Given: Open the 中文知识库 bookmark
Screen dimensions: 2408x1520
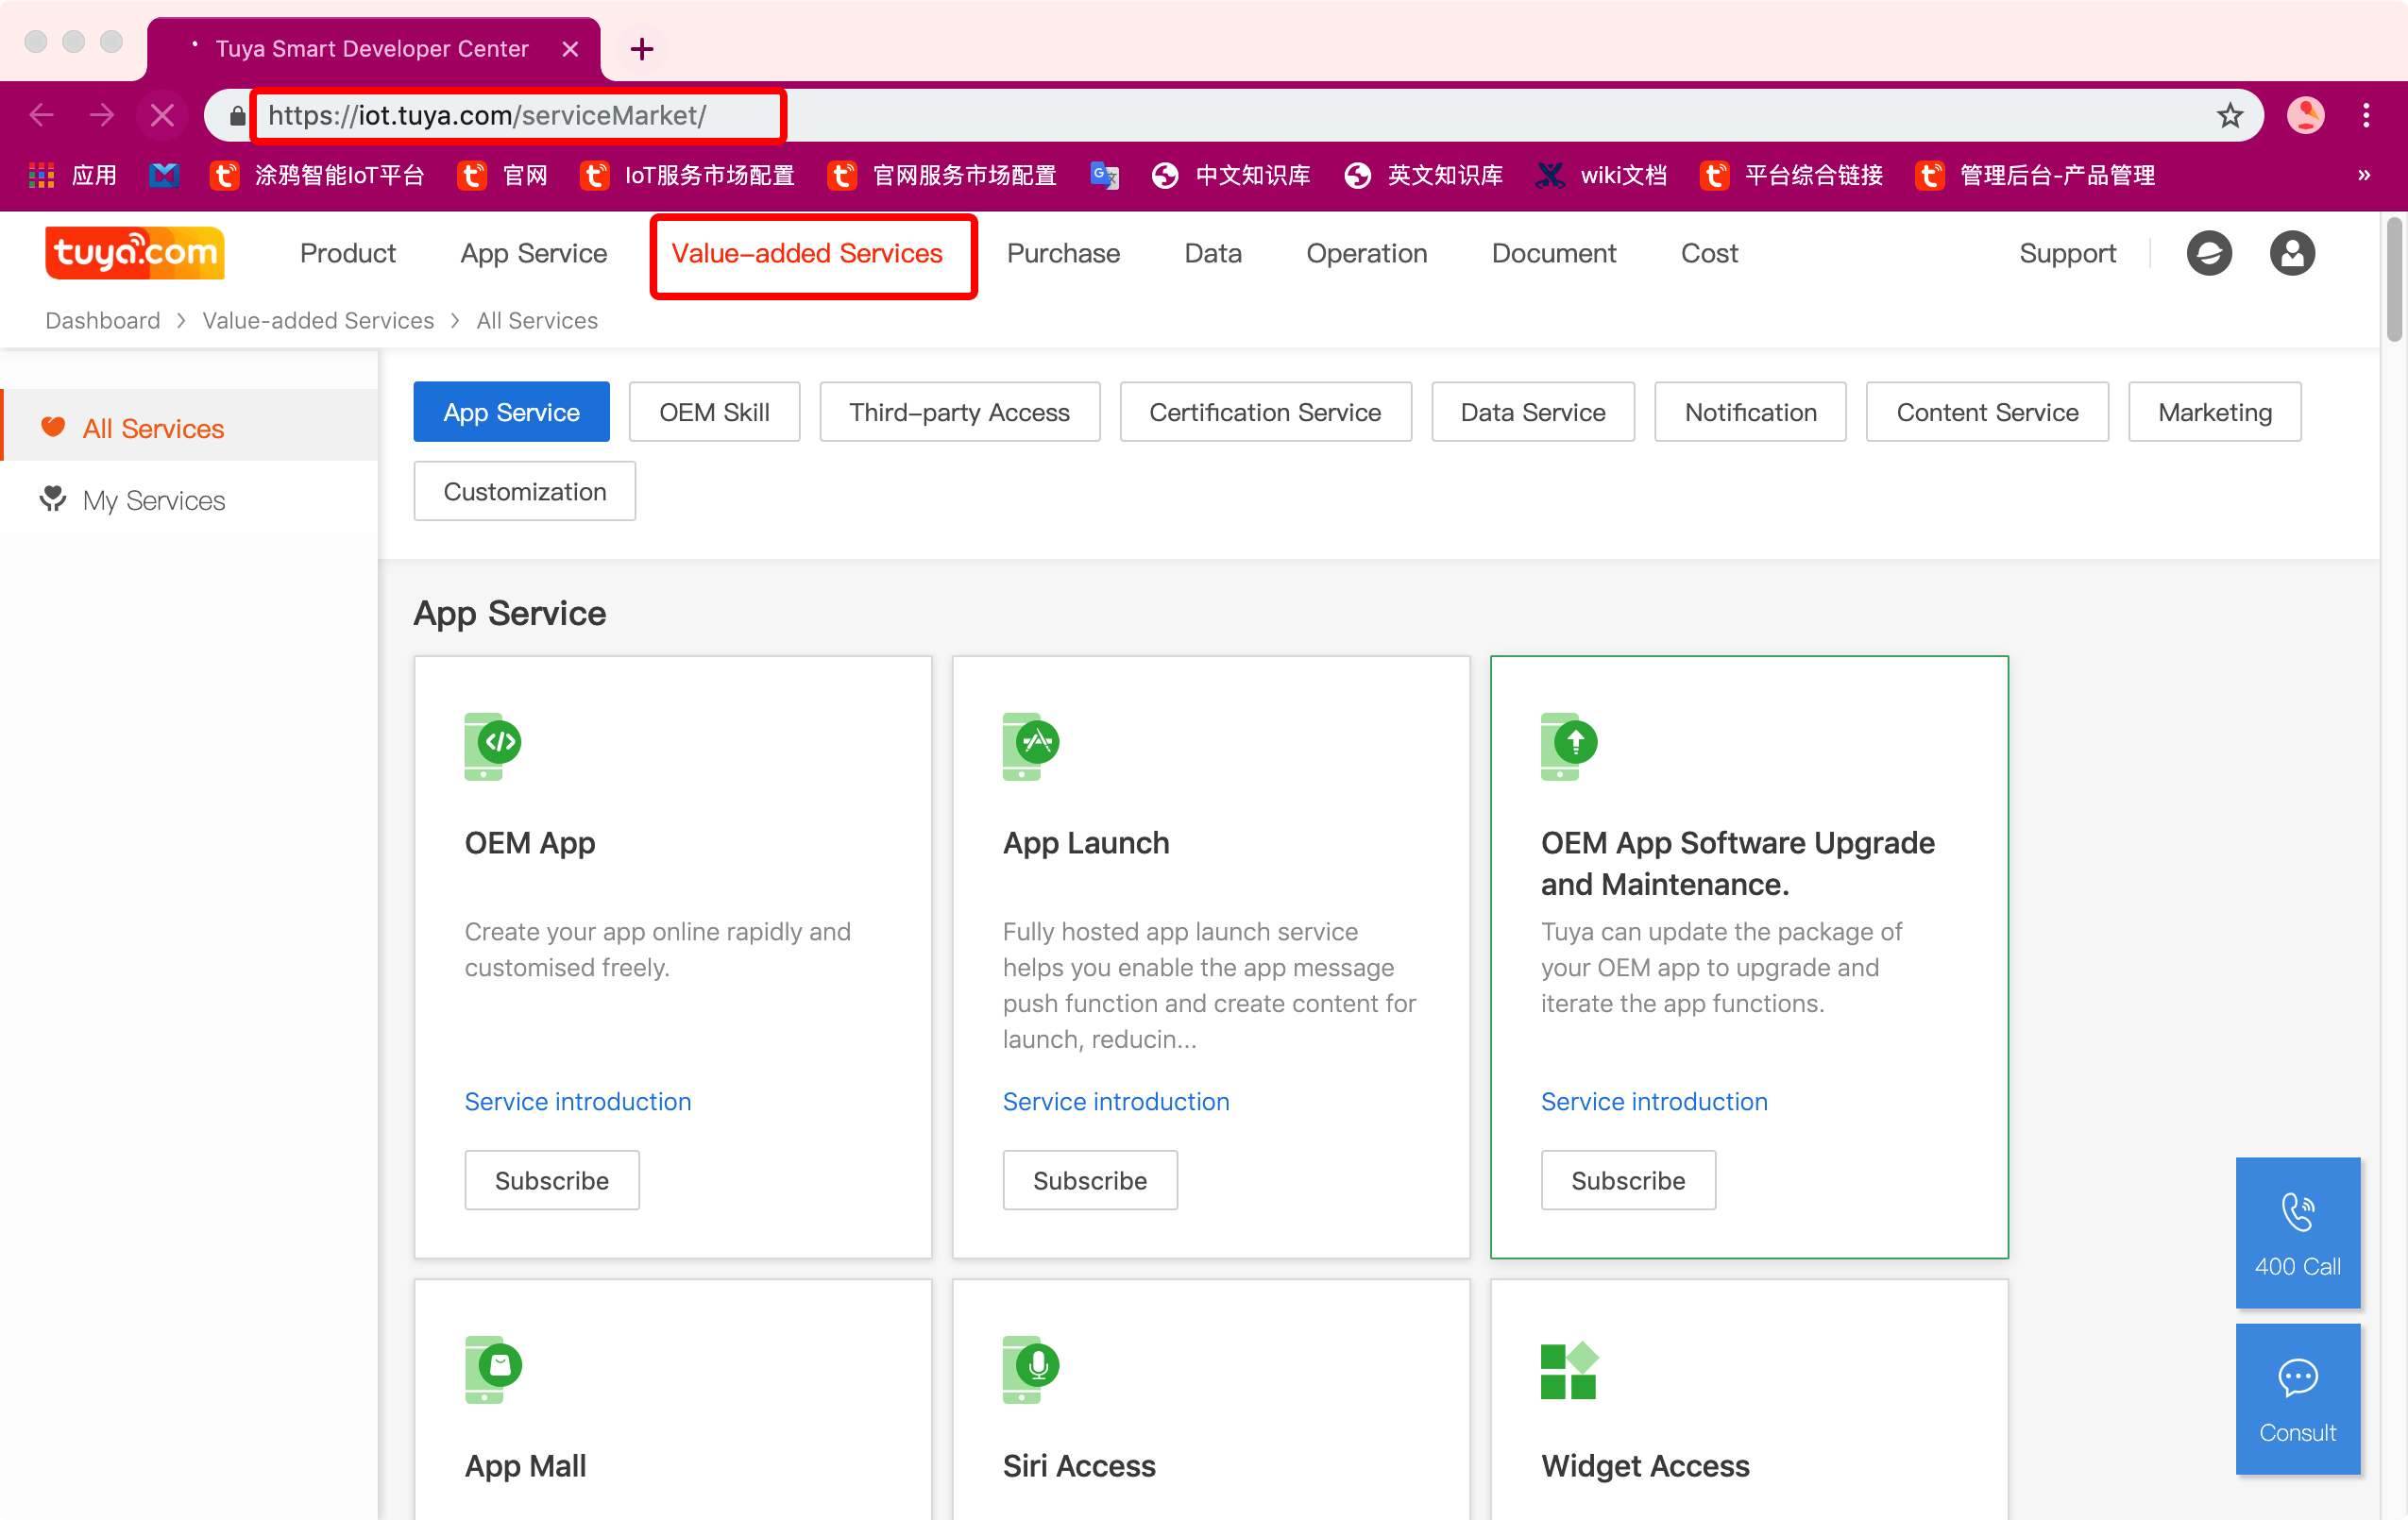Looking at the screenshot, I should pos(1231,176).
